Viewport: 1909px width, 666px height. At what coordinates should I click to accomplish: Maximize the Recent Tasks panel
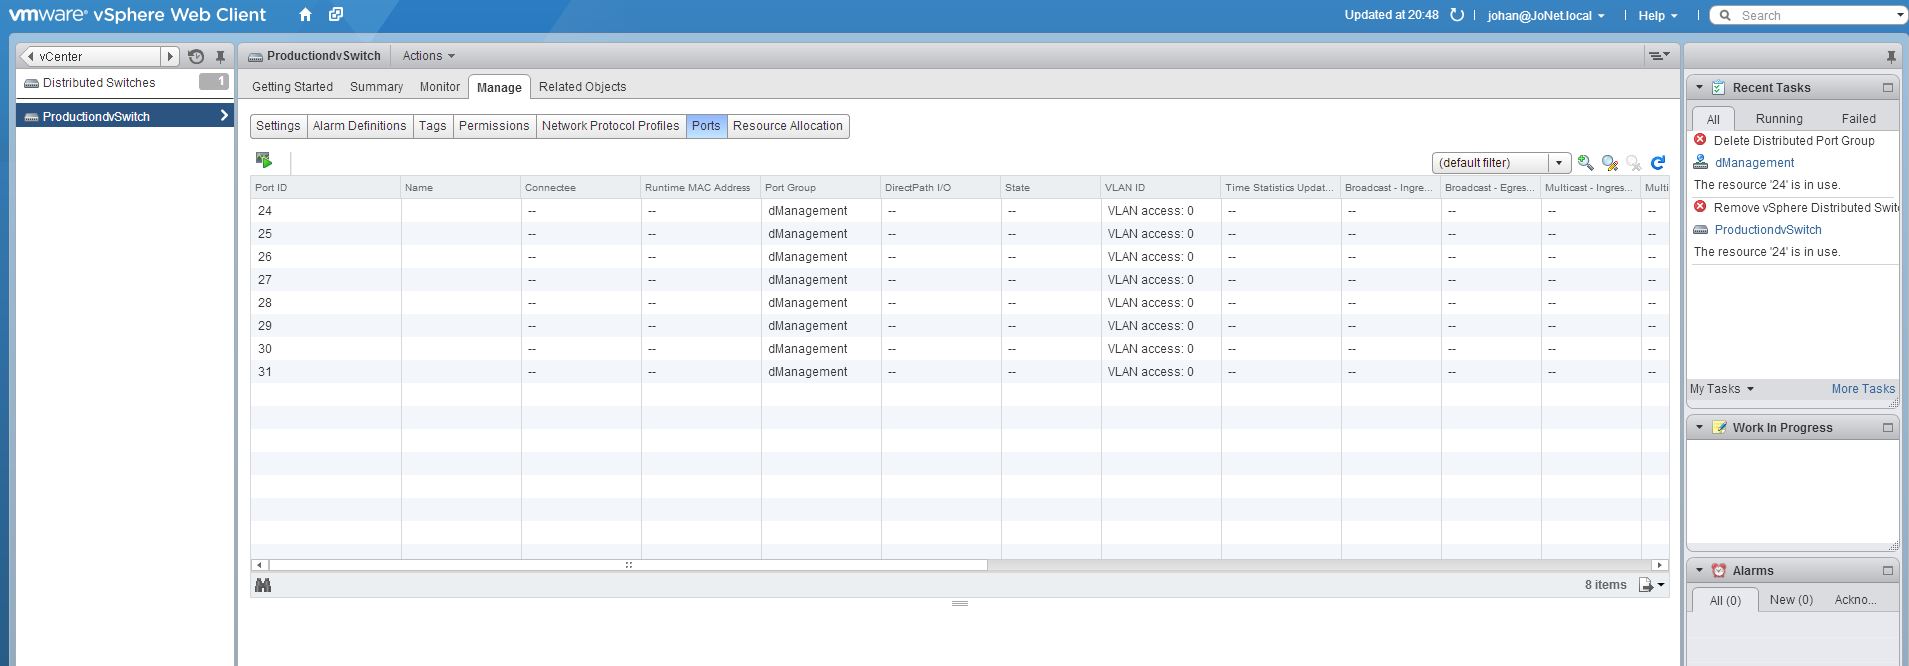[x=1888, y=88]
